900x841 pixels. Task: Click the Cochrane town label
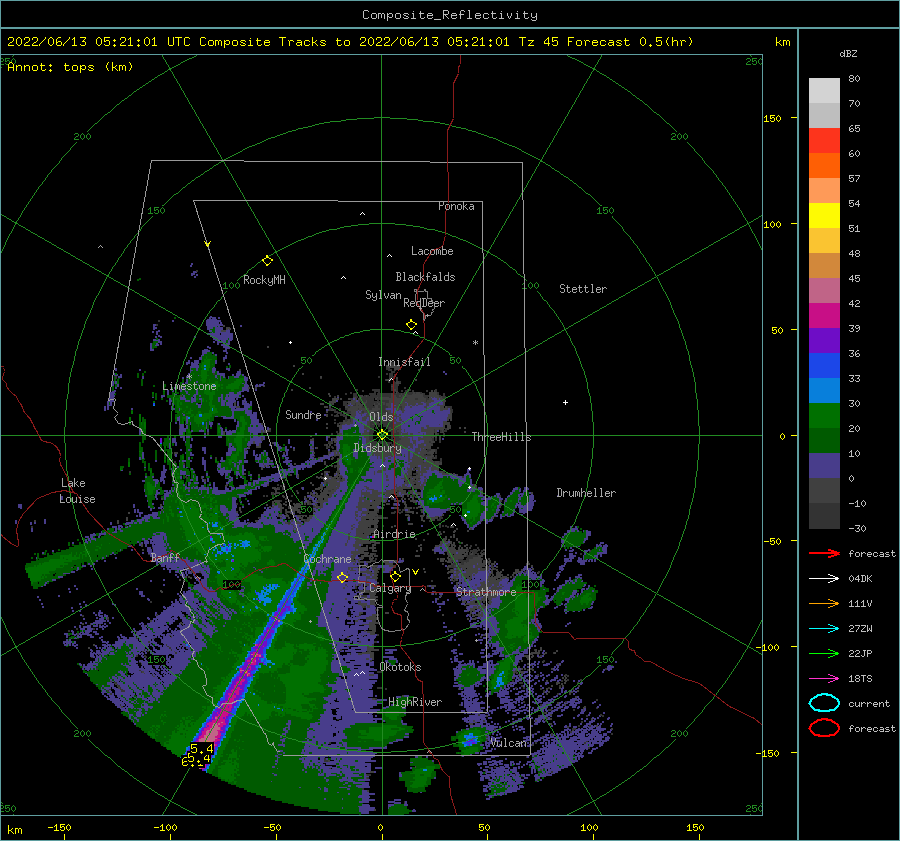pos(327,559)
